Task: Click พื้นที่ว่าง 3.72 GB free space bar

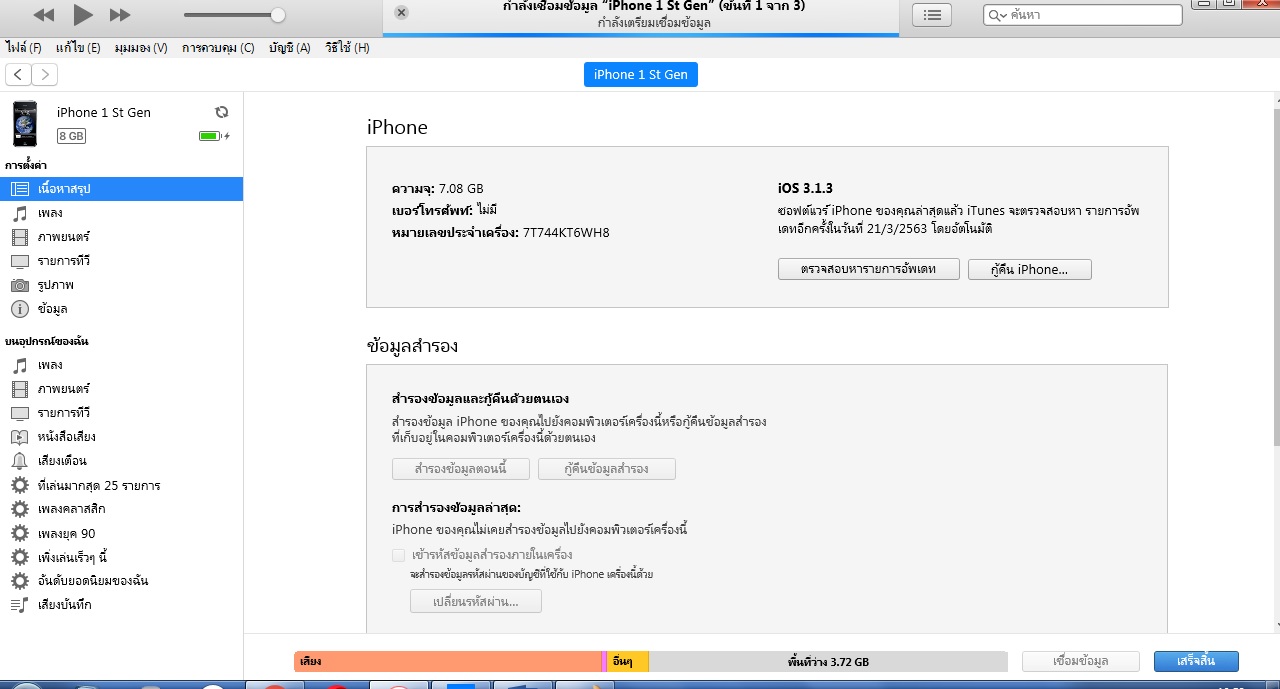Action: point(828,661)
